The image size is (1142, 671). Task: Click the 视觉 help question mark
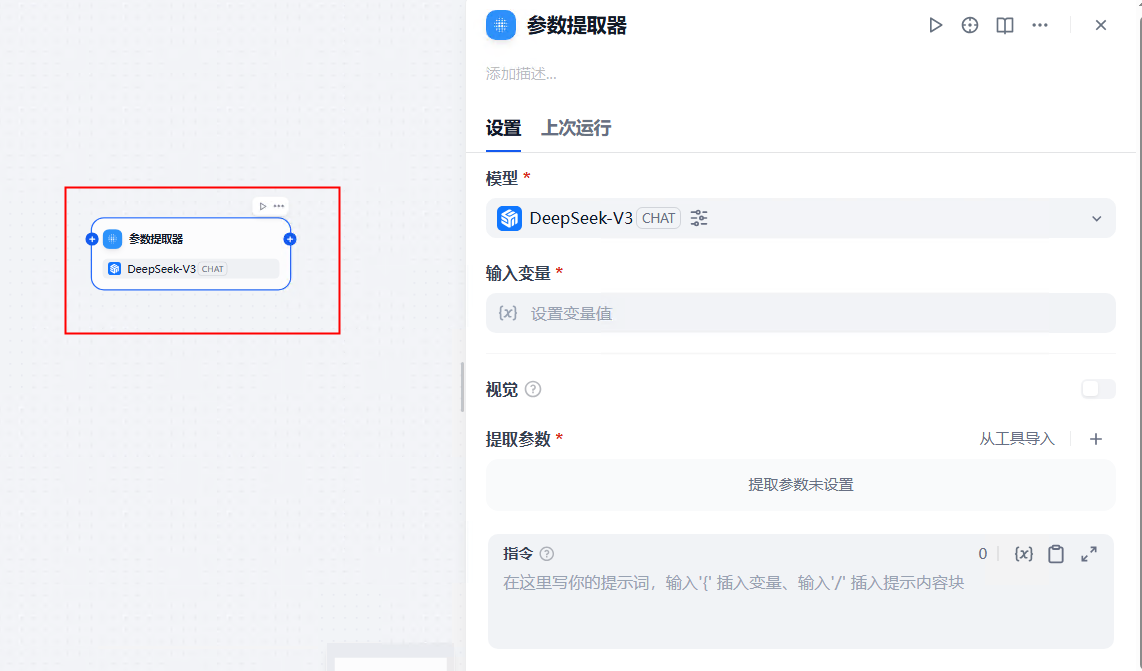pos(532,389)
